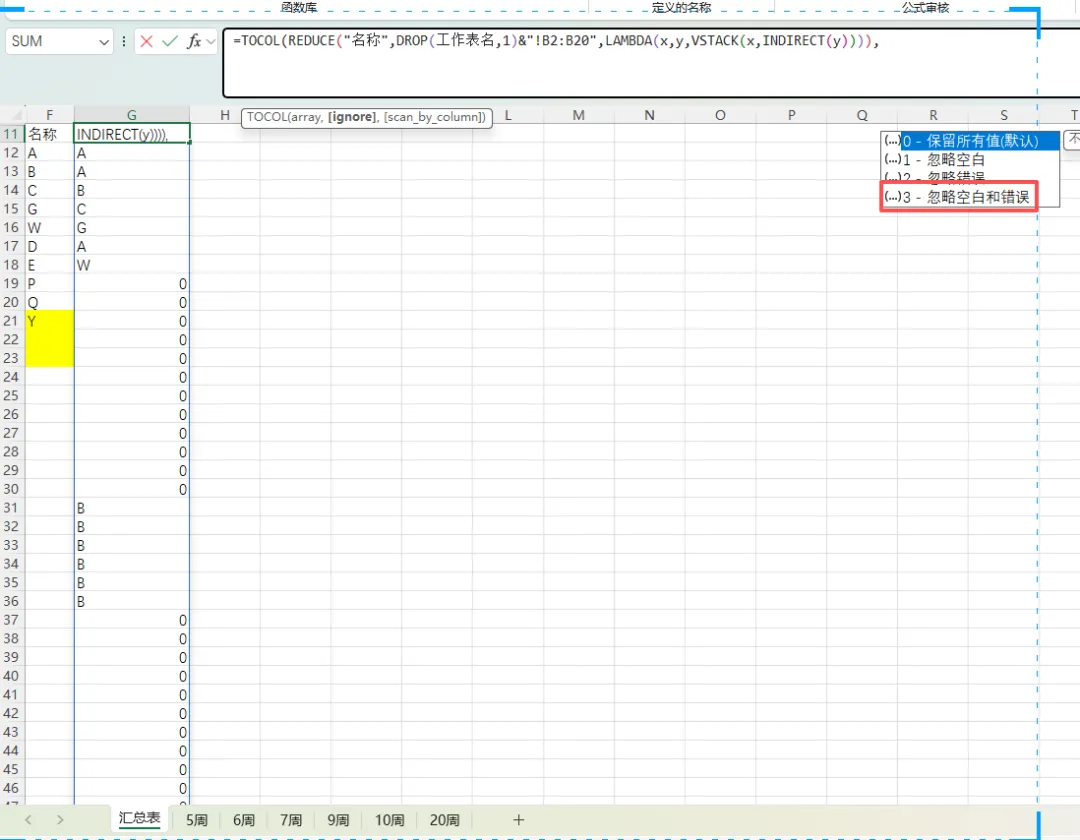Click cell F16 containing W
This screenshot has height=840, width=1080.
50,227
